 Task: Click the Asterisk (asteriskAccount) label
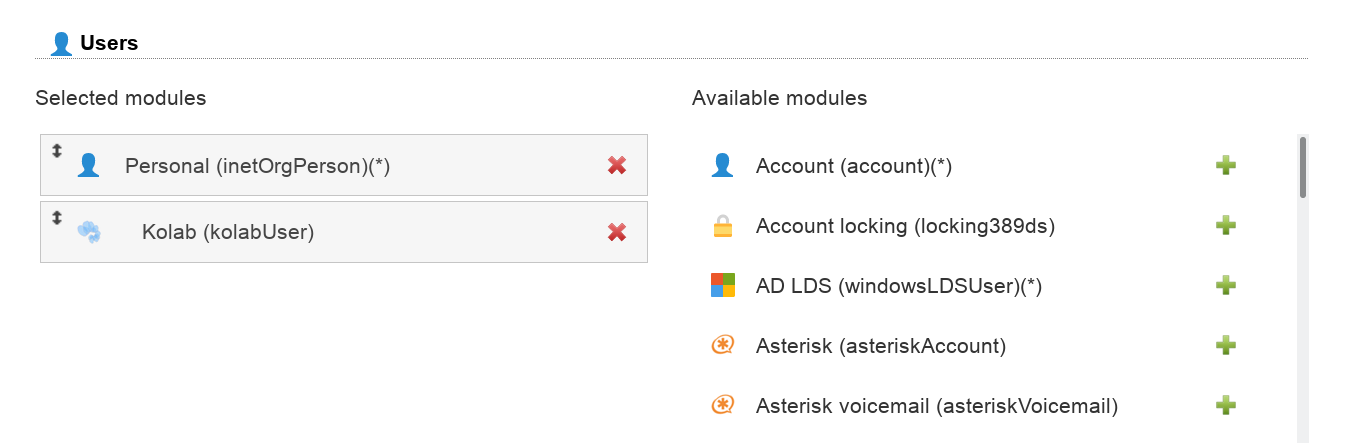(x=880, y=347)
